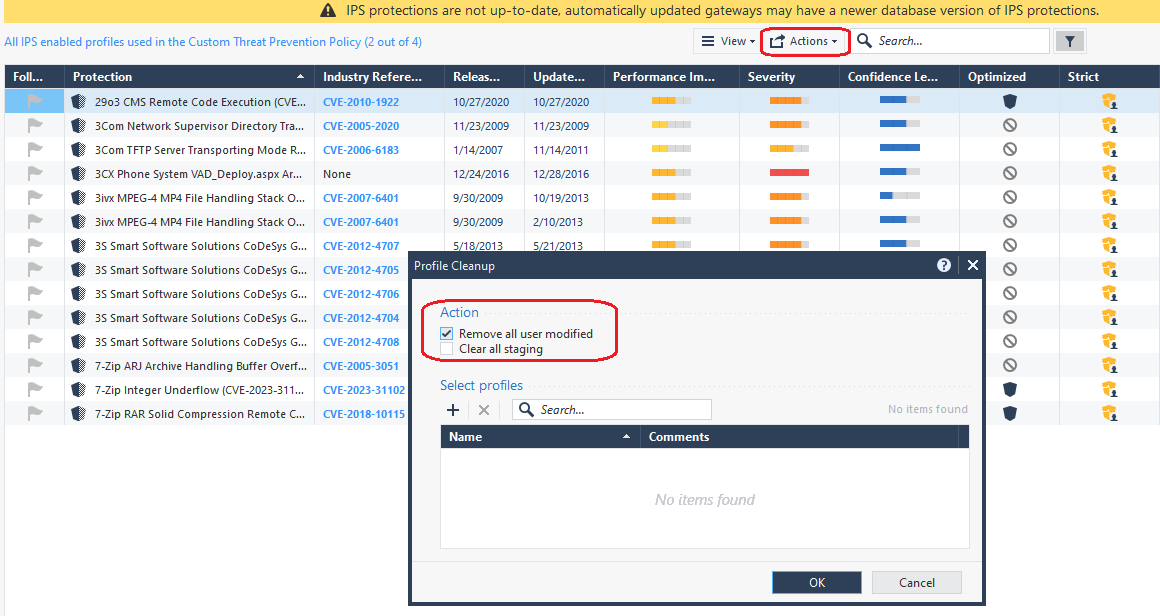Click the X icon next to the plus in dialog
The height and width of the screenshot is (616, 1160).
(484, 410)
